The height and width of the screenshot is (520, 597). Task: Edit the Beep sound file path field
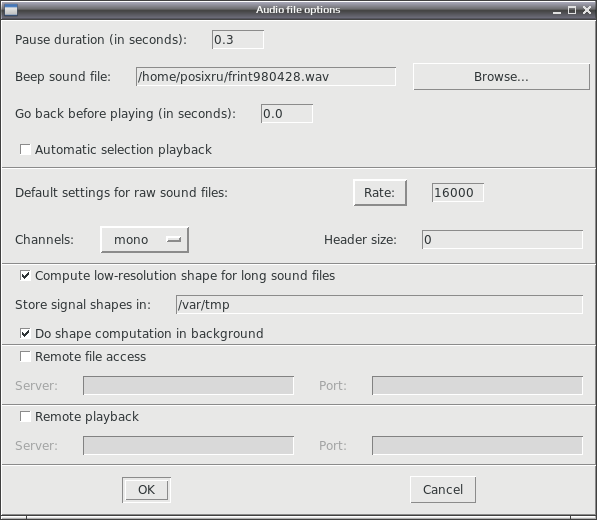266,77
